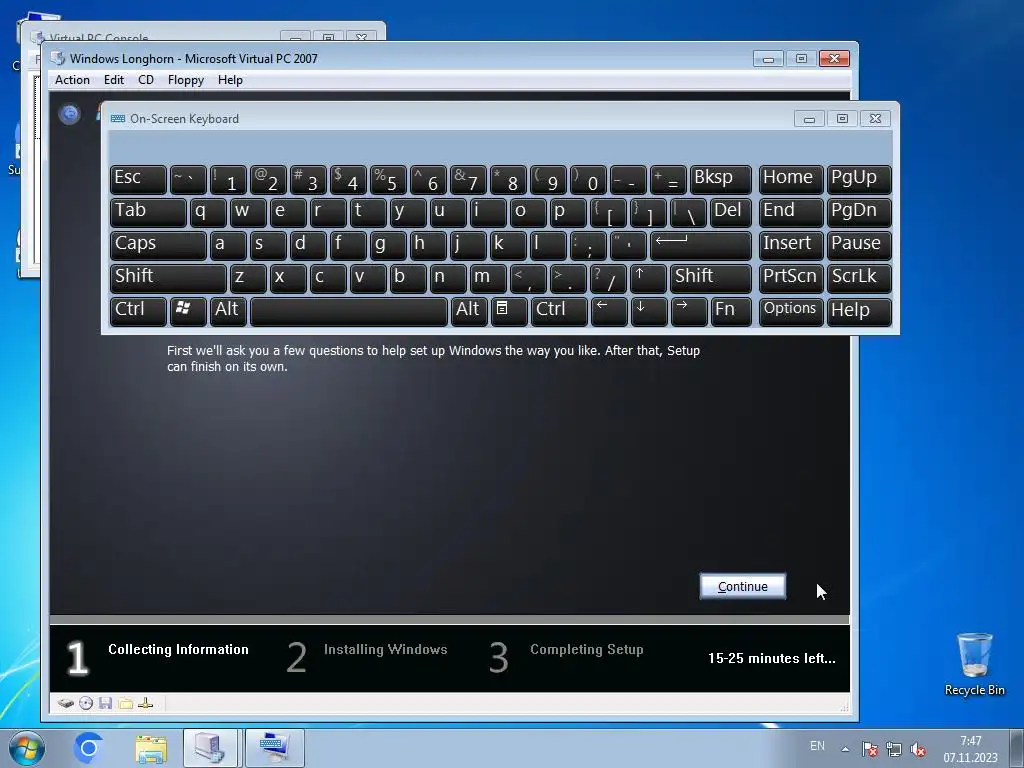Click the network tray icon
The width and height of the screenshot is (1024, 768).
click(893, 749)
